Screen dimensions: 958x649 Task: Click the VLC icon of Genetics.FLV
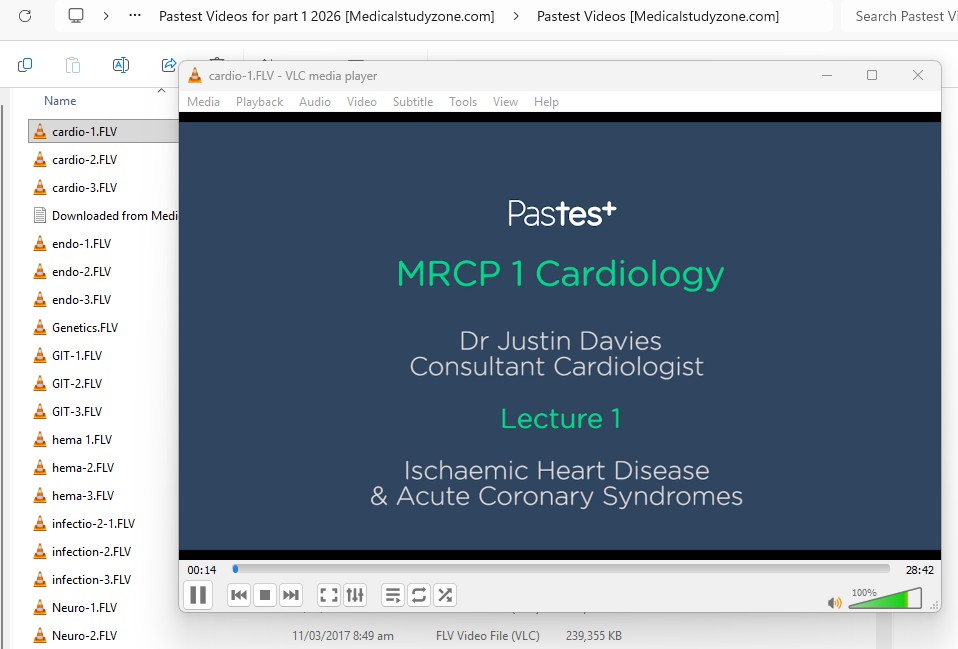click(x=40, y=328)
